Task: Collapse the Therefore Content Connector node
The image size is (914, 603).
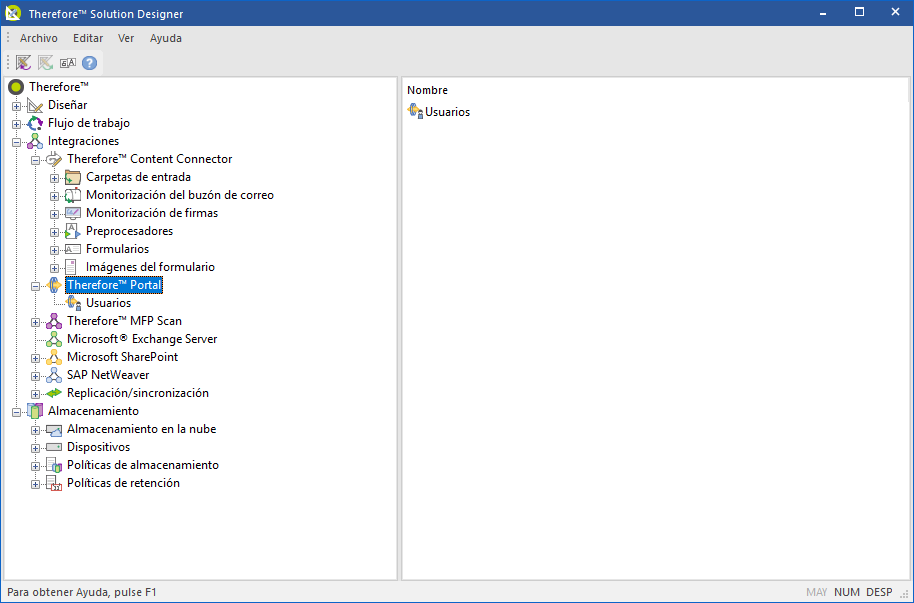Action: coord(36,160)
